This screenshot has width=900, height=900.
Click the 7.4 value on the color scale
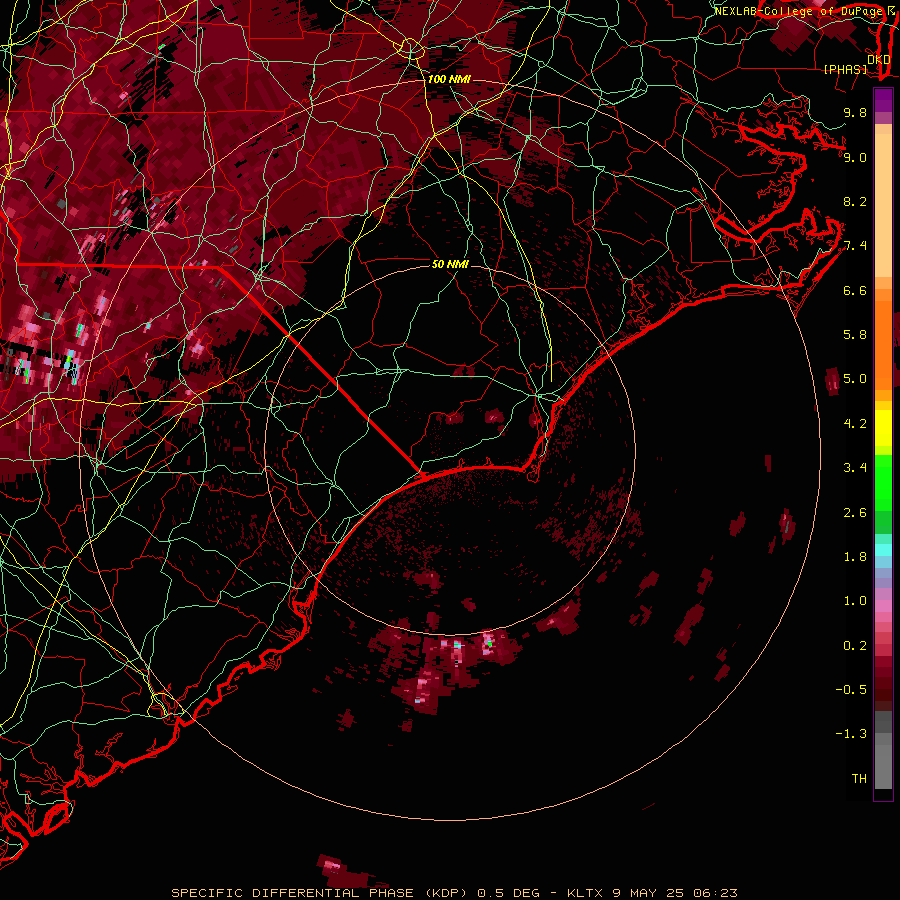pos(855,246)
